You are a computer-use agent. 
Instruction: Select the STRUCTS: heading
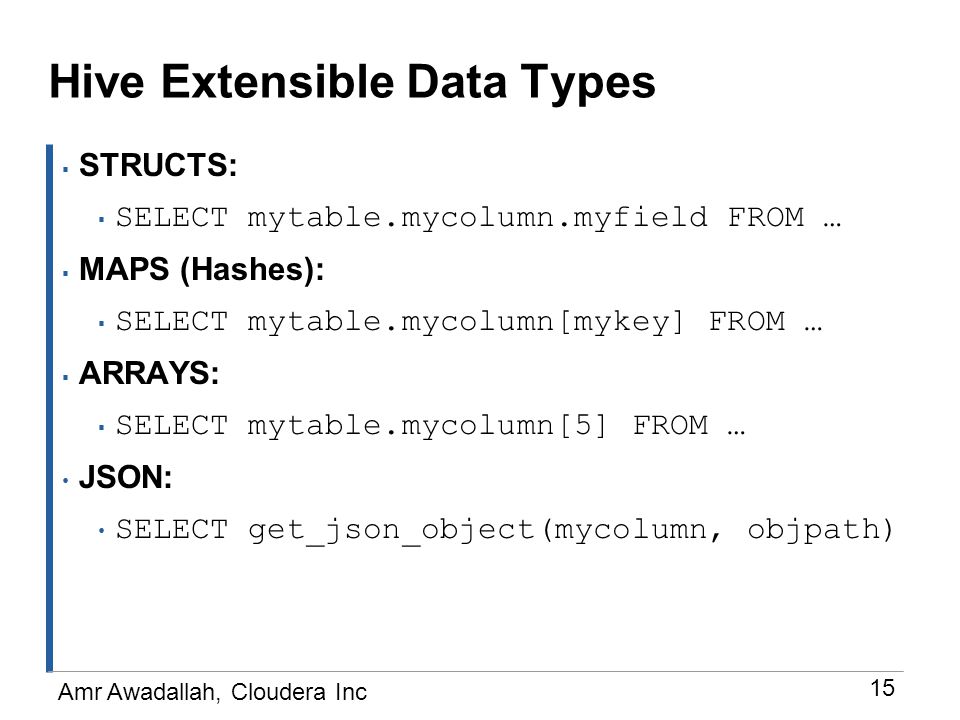158,165
